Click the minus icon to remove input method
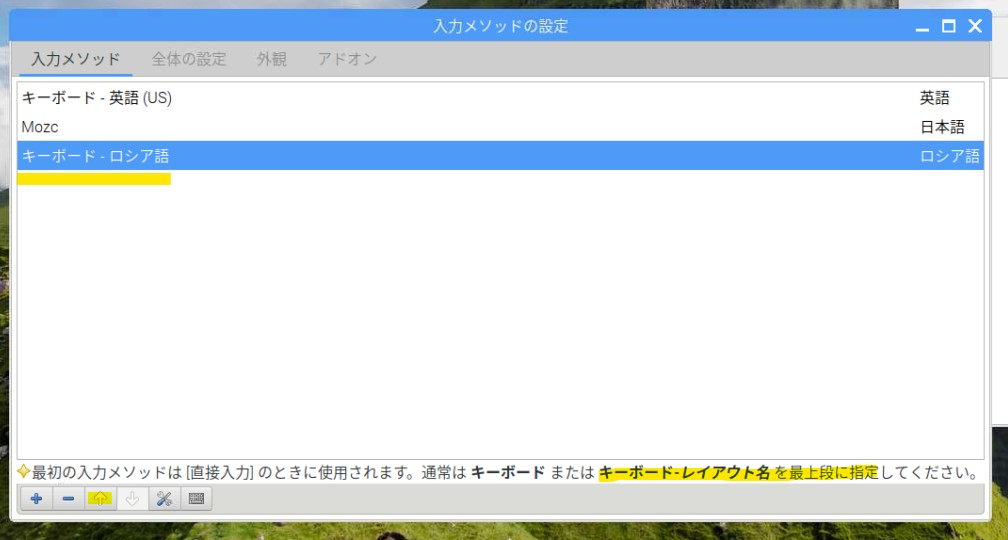The height and width of the screenshot is (540, 1008). pyautogui.click(x=68, y=499)
